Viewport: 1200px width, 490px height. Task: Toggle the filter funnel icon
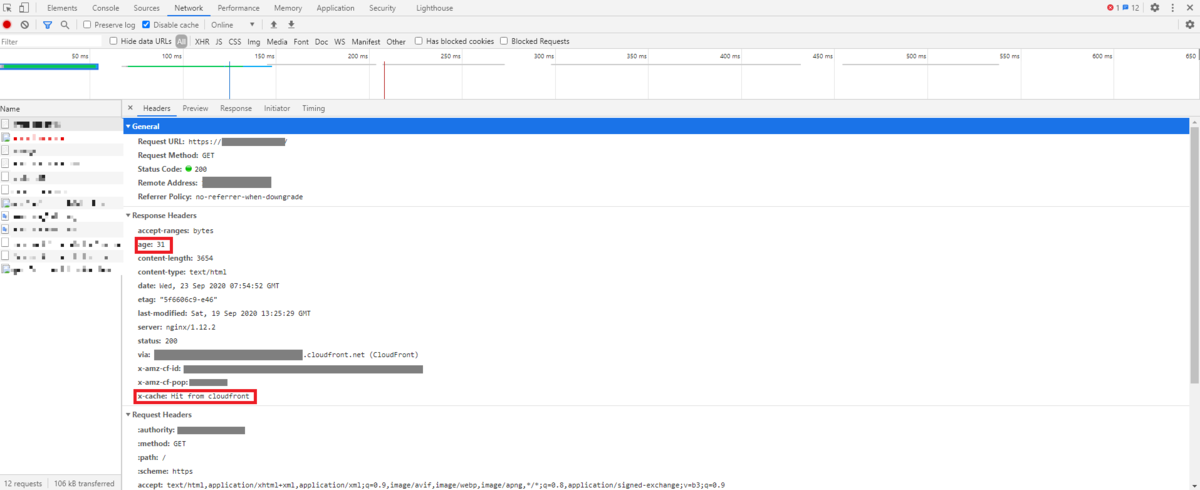(47, 24)
